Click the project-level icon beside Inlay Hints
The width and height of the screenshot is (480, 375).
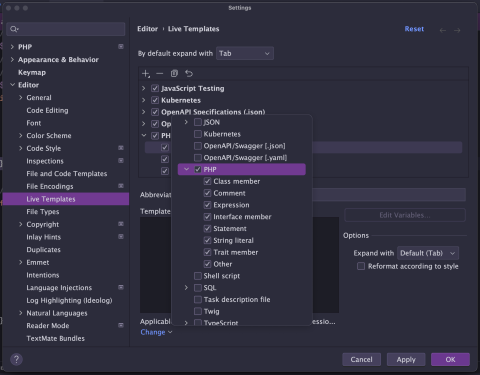coord(121,236)
